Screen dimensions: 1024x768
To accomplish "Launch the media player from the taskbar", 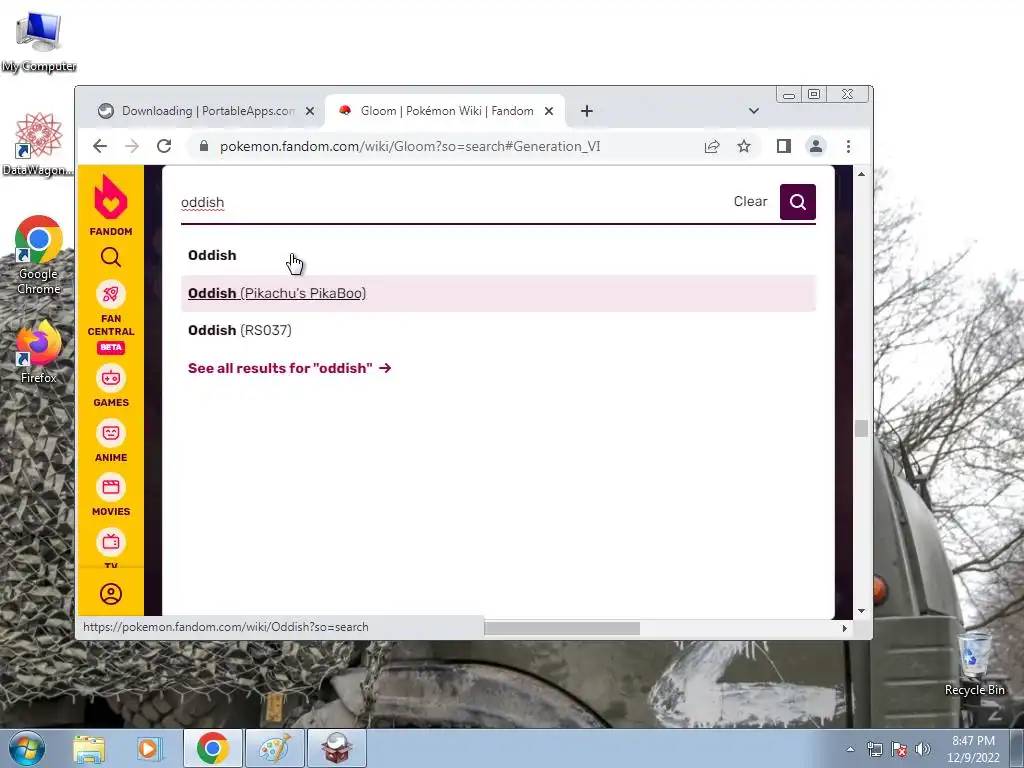I will point(148,749).
